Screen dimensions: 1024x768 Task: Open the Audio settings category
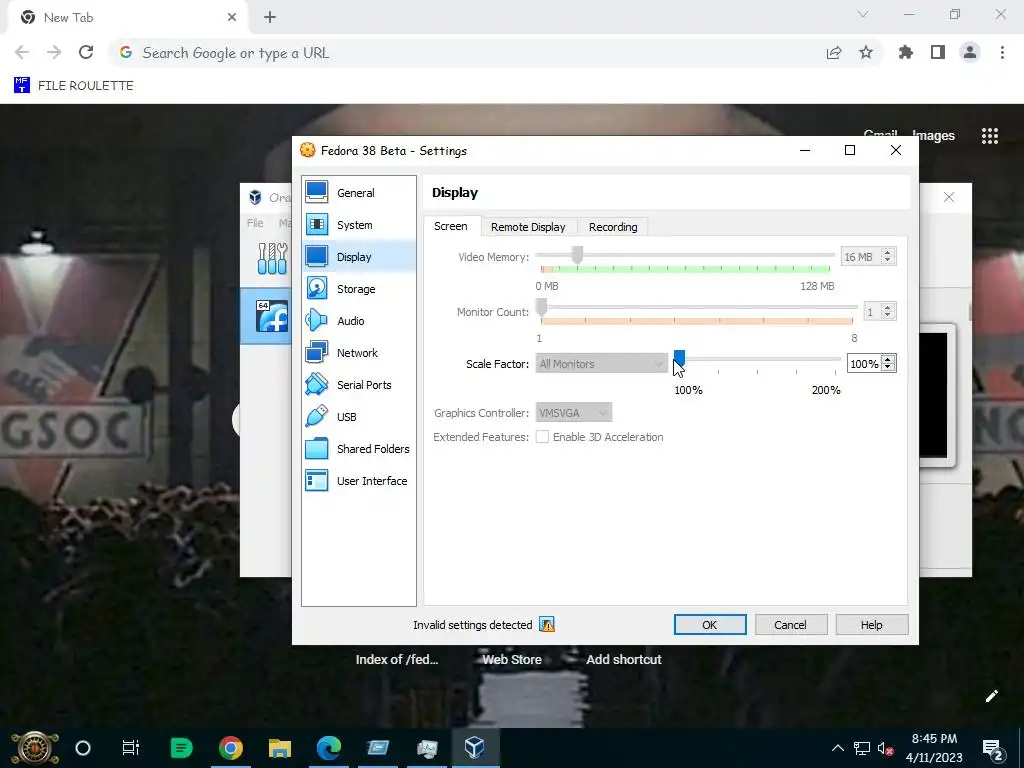point(359,321)
